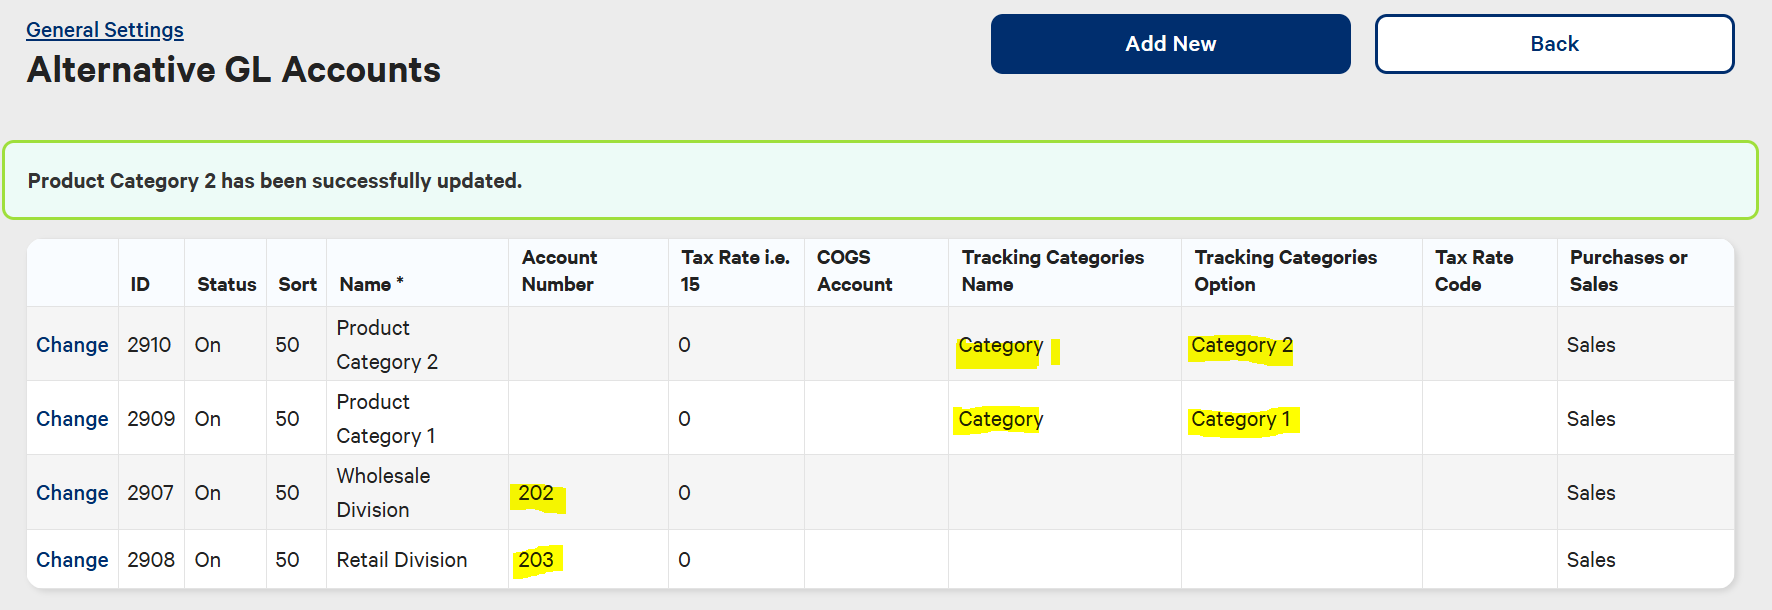This screenshot has height=610, width=1772.
Task: Click the Account Number column header
Action: click(559, 271)
